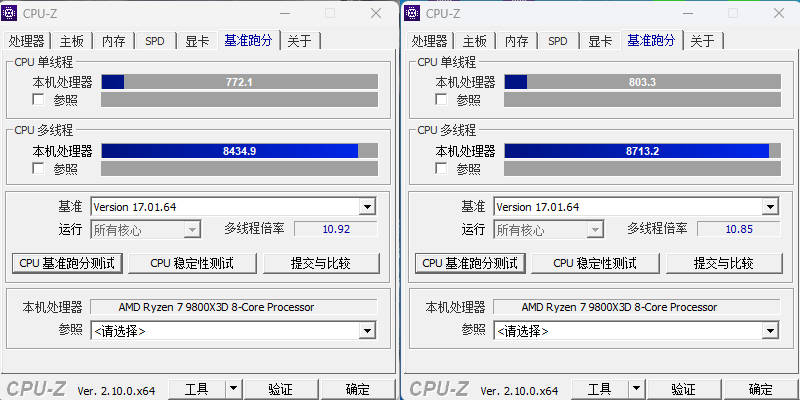
Task: Click single-thread score bar 803.3
Action: pos(643,82)
